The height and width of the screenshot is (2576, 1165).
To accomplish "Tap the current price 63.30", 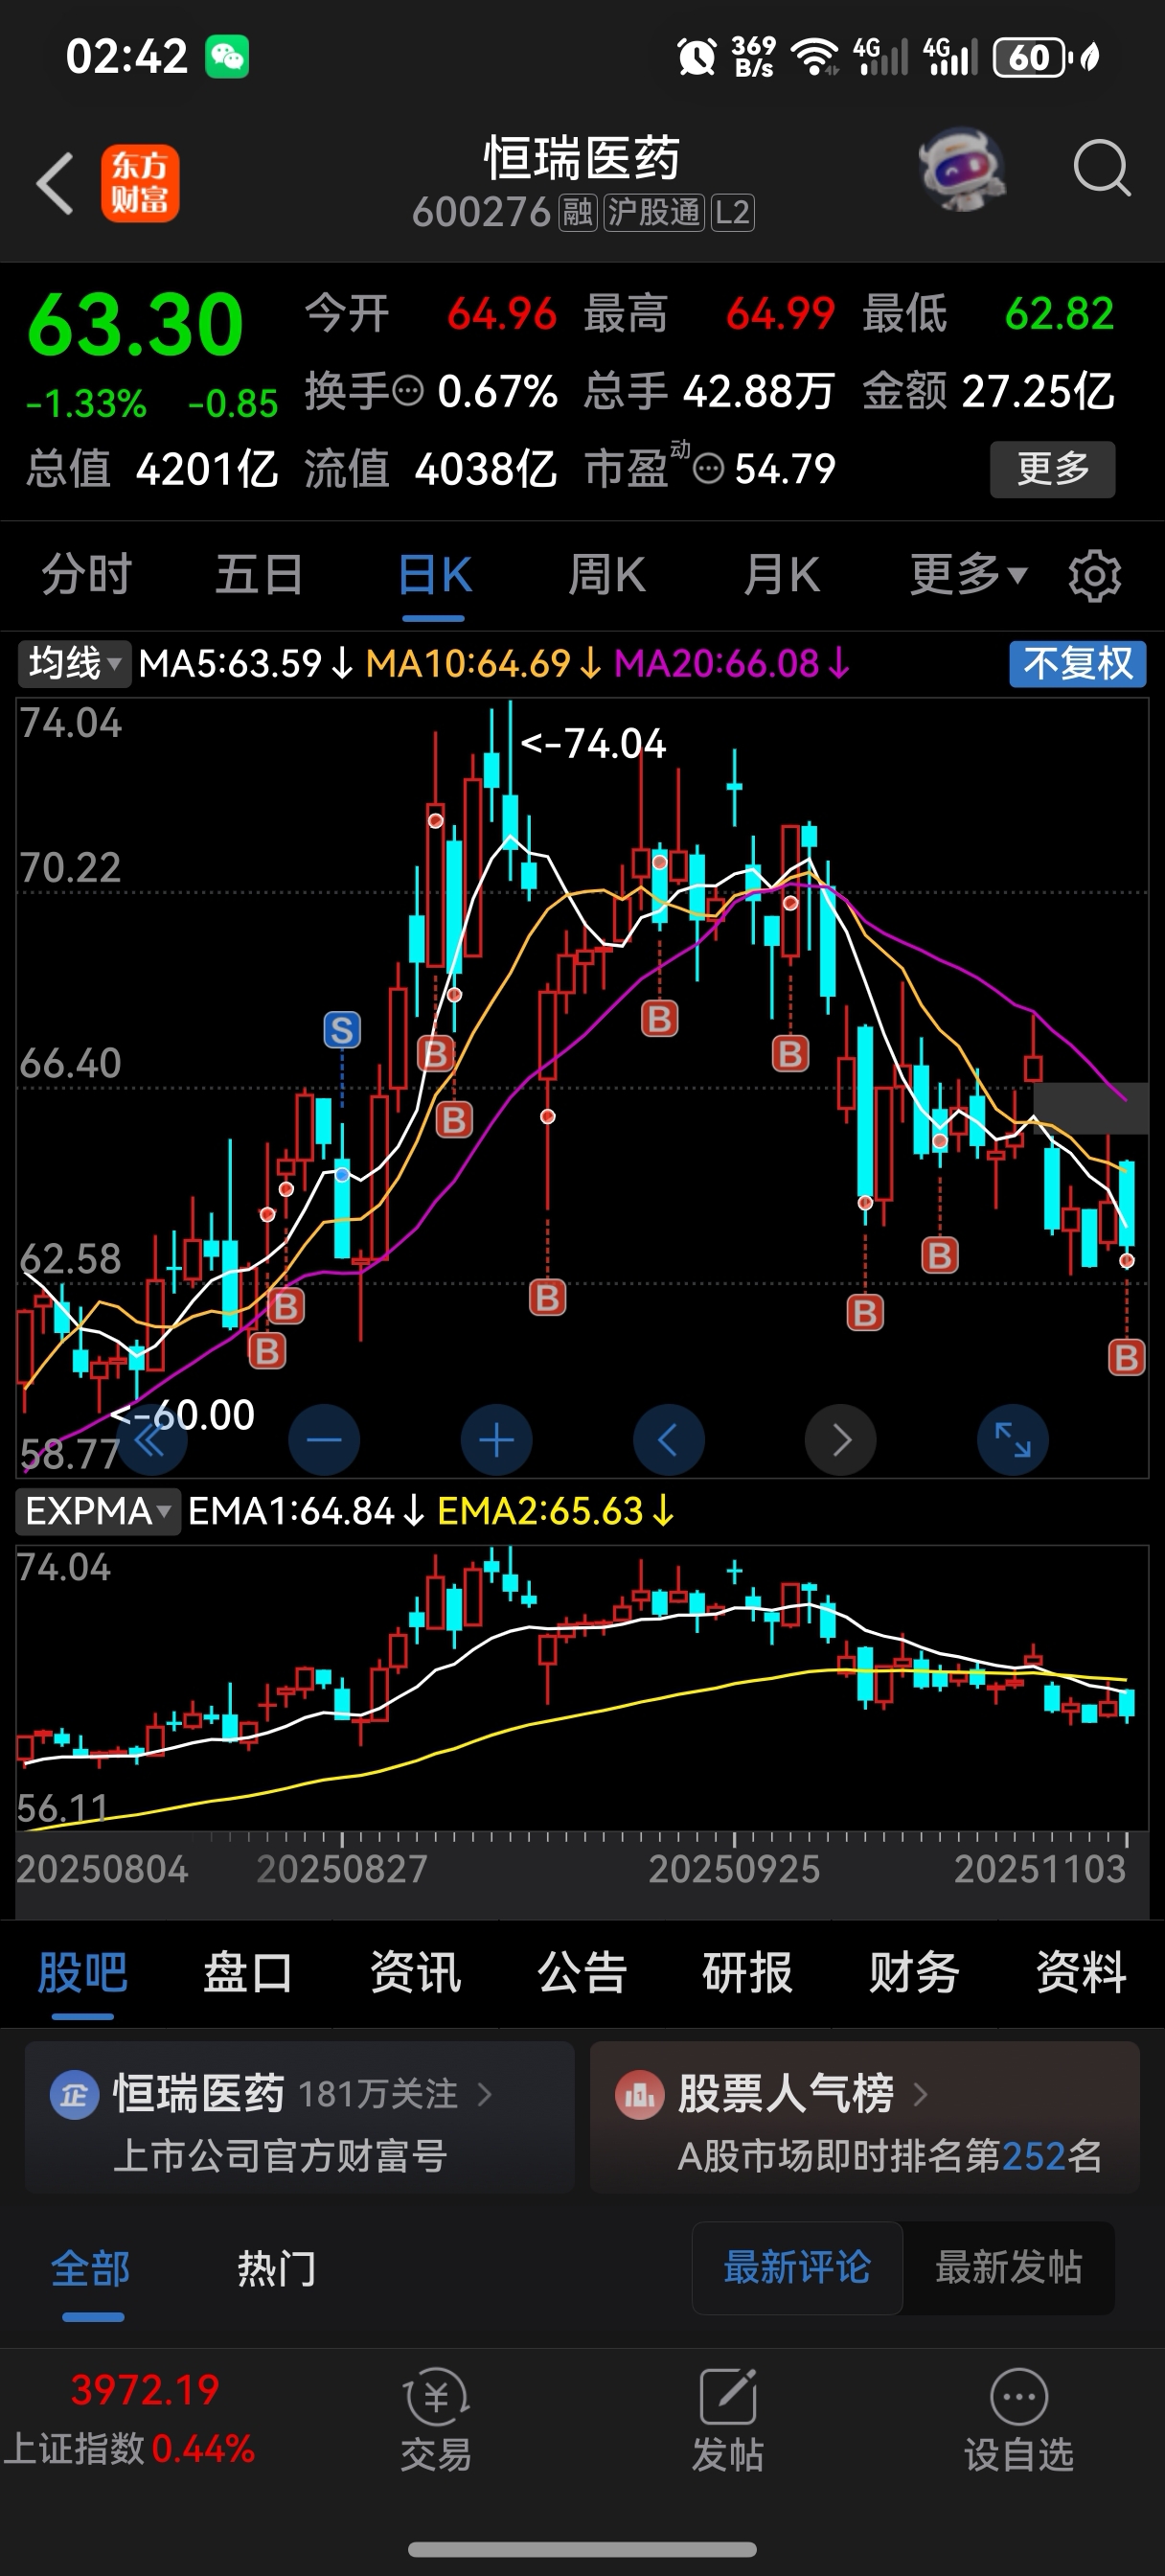I will point(135,324).
